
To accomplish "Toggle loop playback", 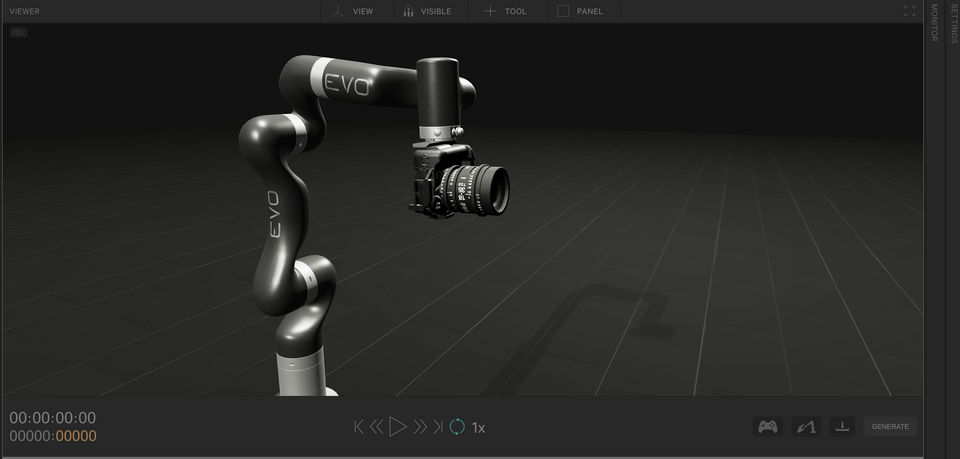I will click(457, 427).
